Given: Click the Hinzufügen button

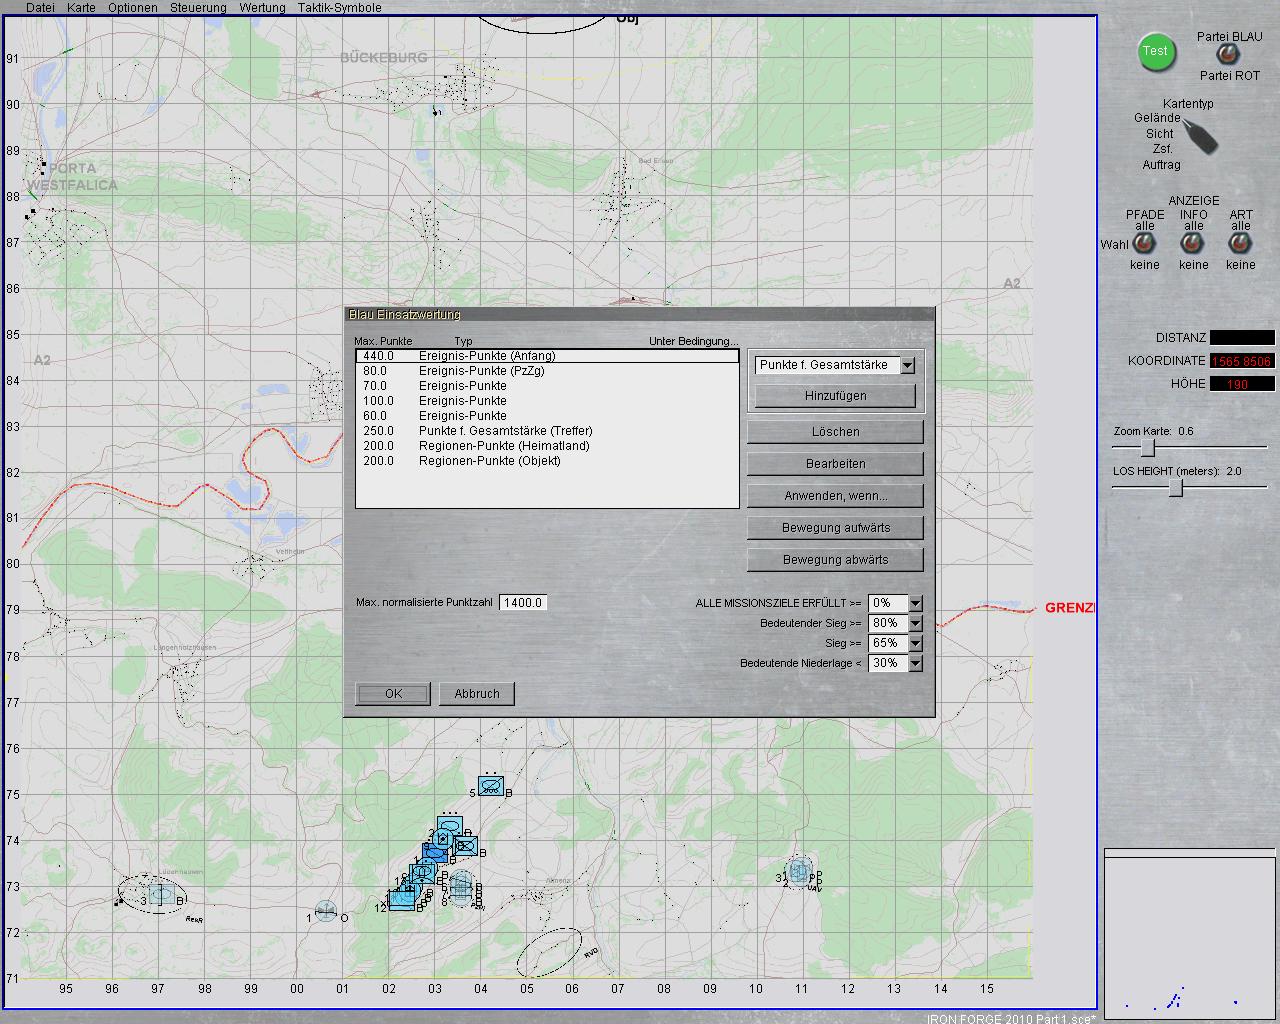Looking at the screenshot, I should tap(835, 396).
